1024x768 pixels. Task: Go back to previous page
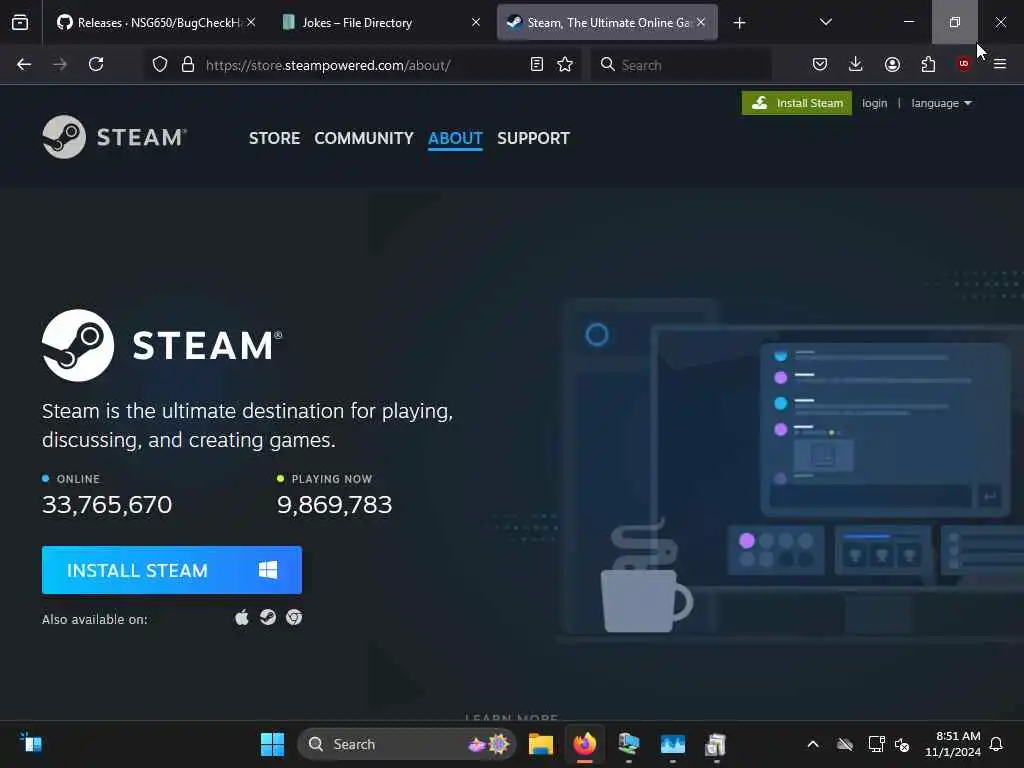coord(24,65)
